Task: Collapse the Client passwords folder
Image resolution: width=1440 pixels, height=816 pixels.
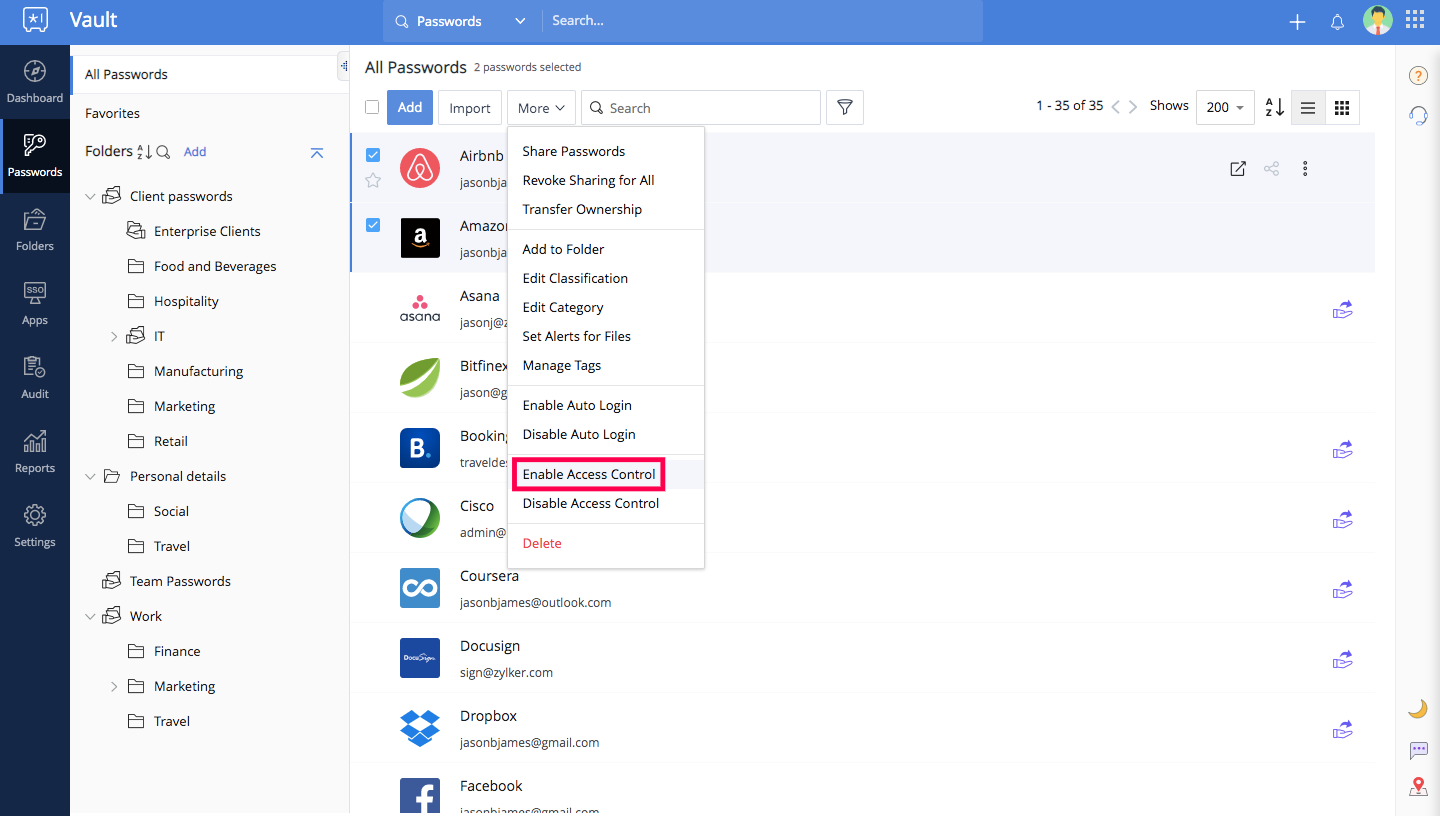Action: tap(90, 196)
